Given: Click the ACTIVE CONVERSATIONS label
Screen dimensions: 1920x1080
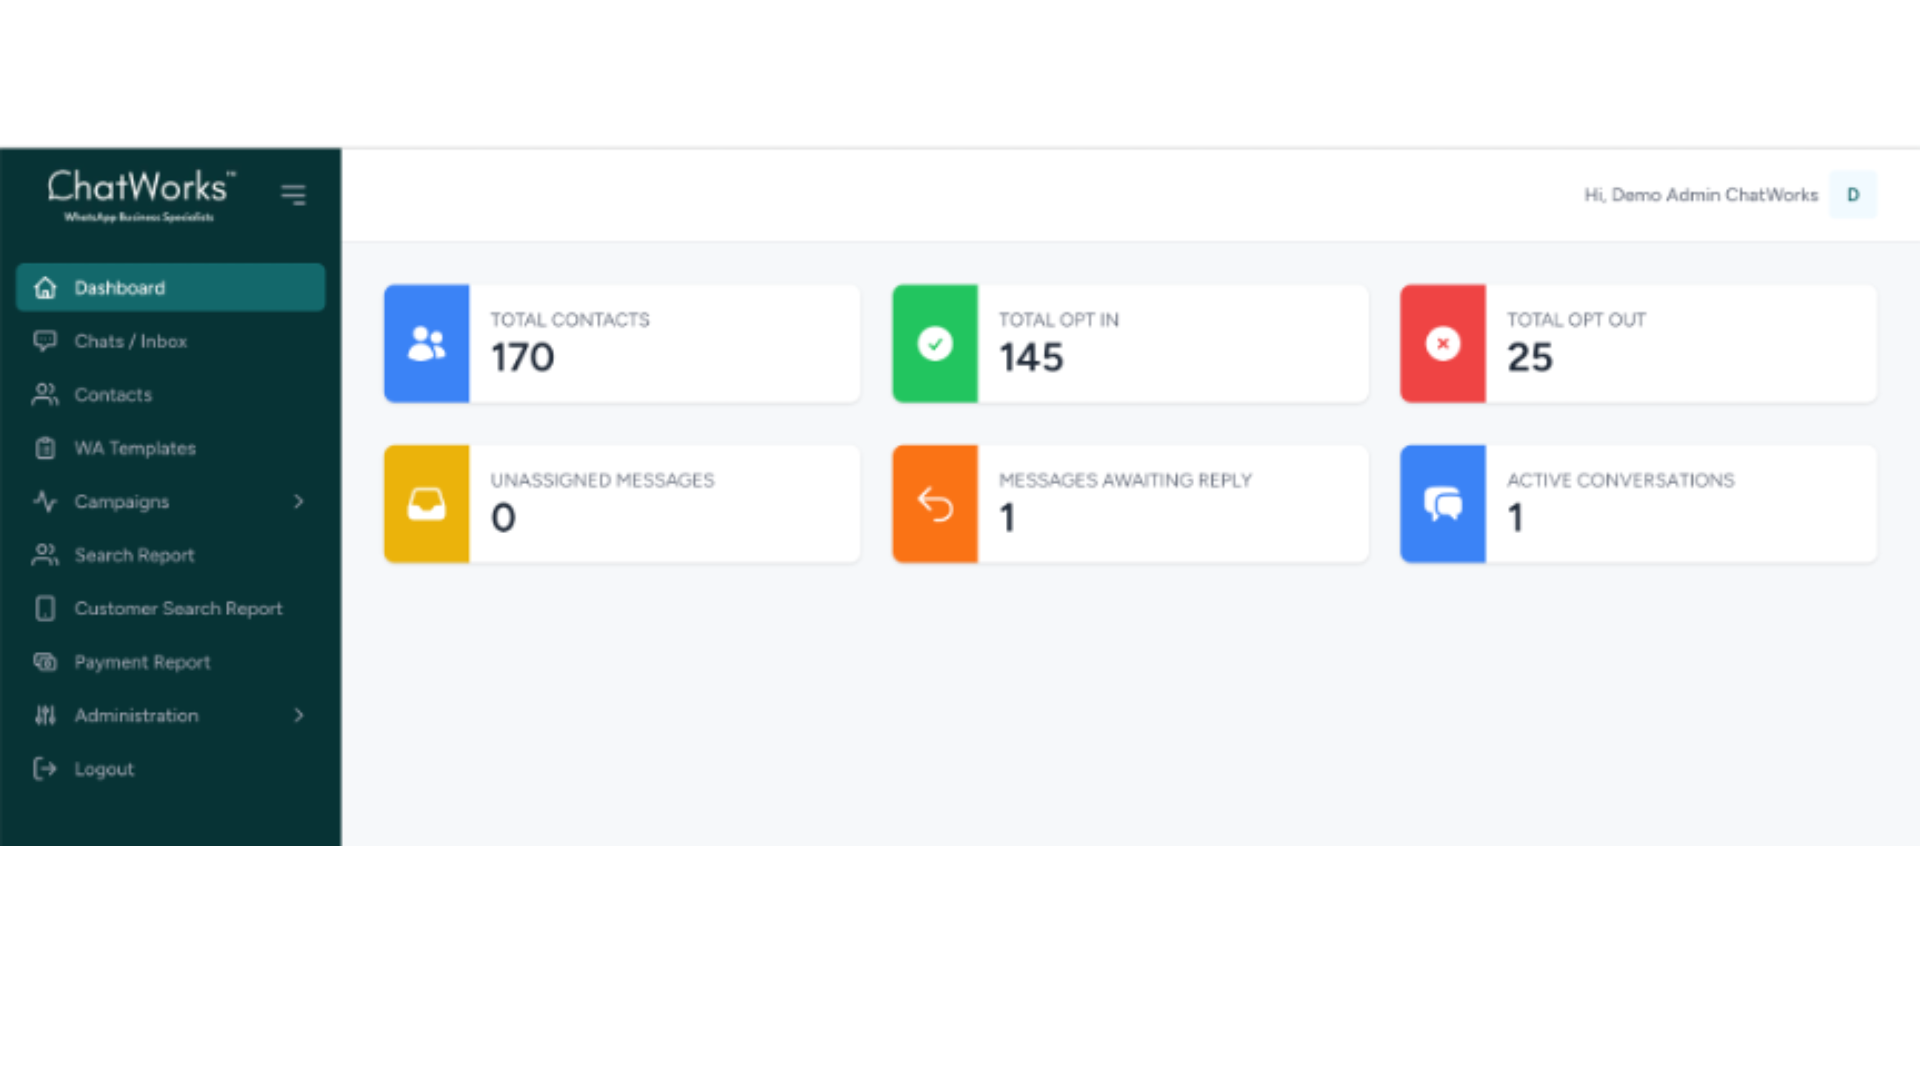Looking at the screenshot, I should coord(1621,480).
